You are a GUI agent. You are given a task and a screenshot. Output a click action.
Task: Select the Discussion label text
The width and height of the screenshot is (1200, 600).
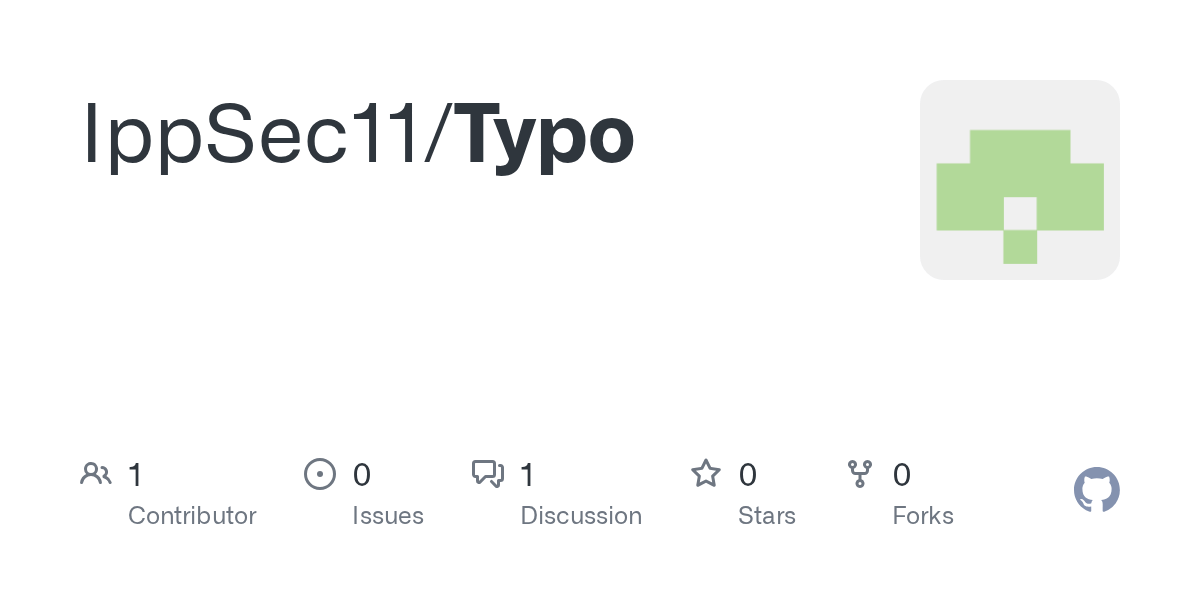click(x=581, y=516)
